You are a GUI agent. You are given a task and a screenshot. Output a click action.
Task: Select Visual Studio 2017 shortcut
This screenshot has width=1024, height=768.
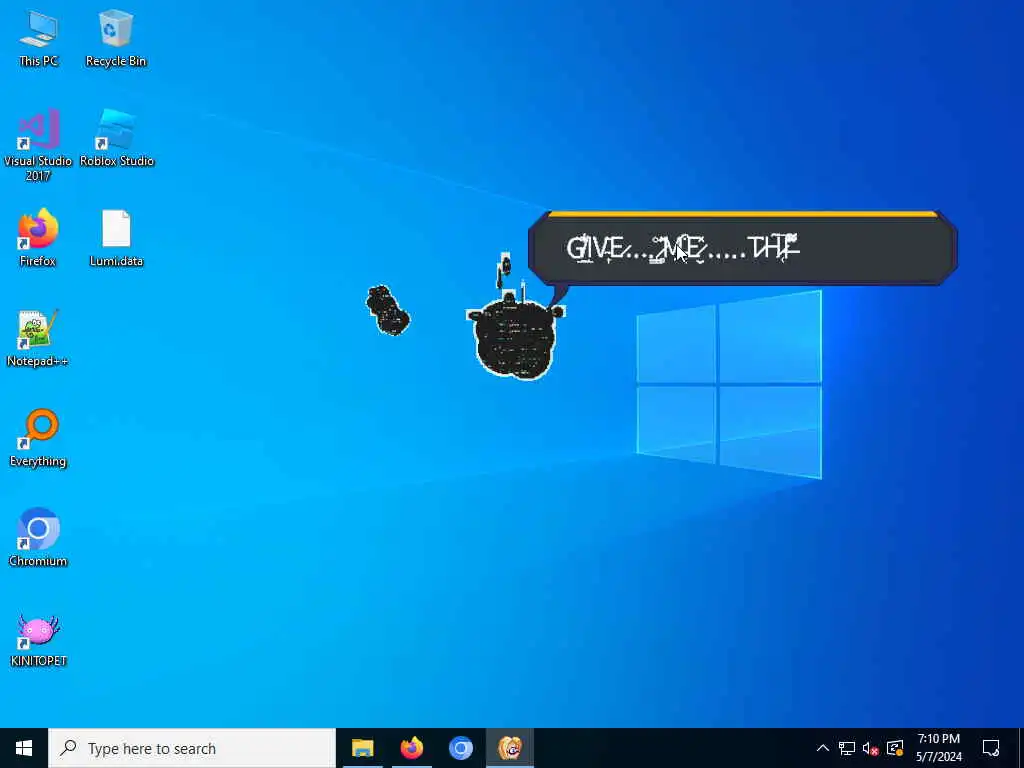pyautogui.click(x=38, y=145)
